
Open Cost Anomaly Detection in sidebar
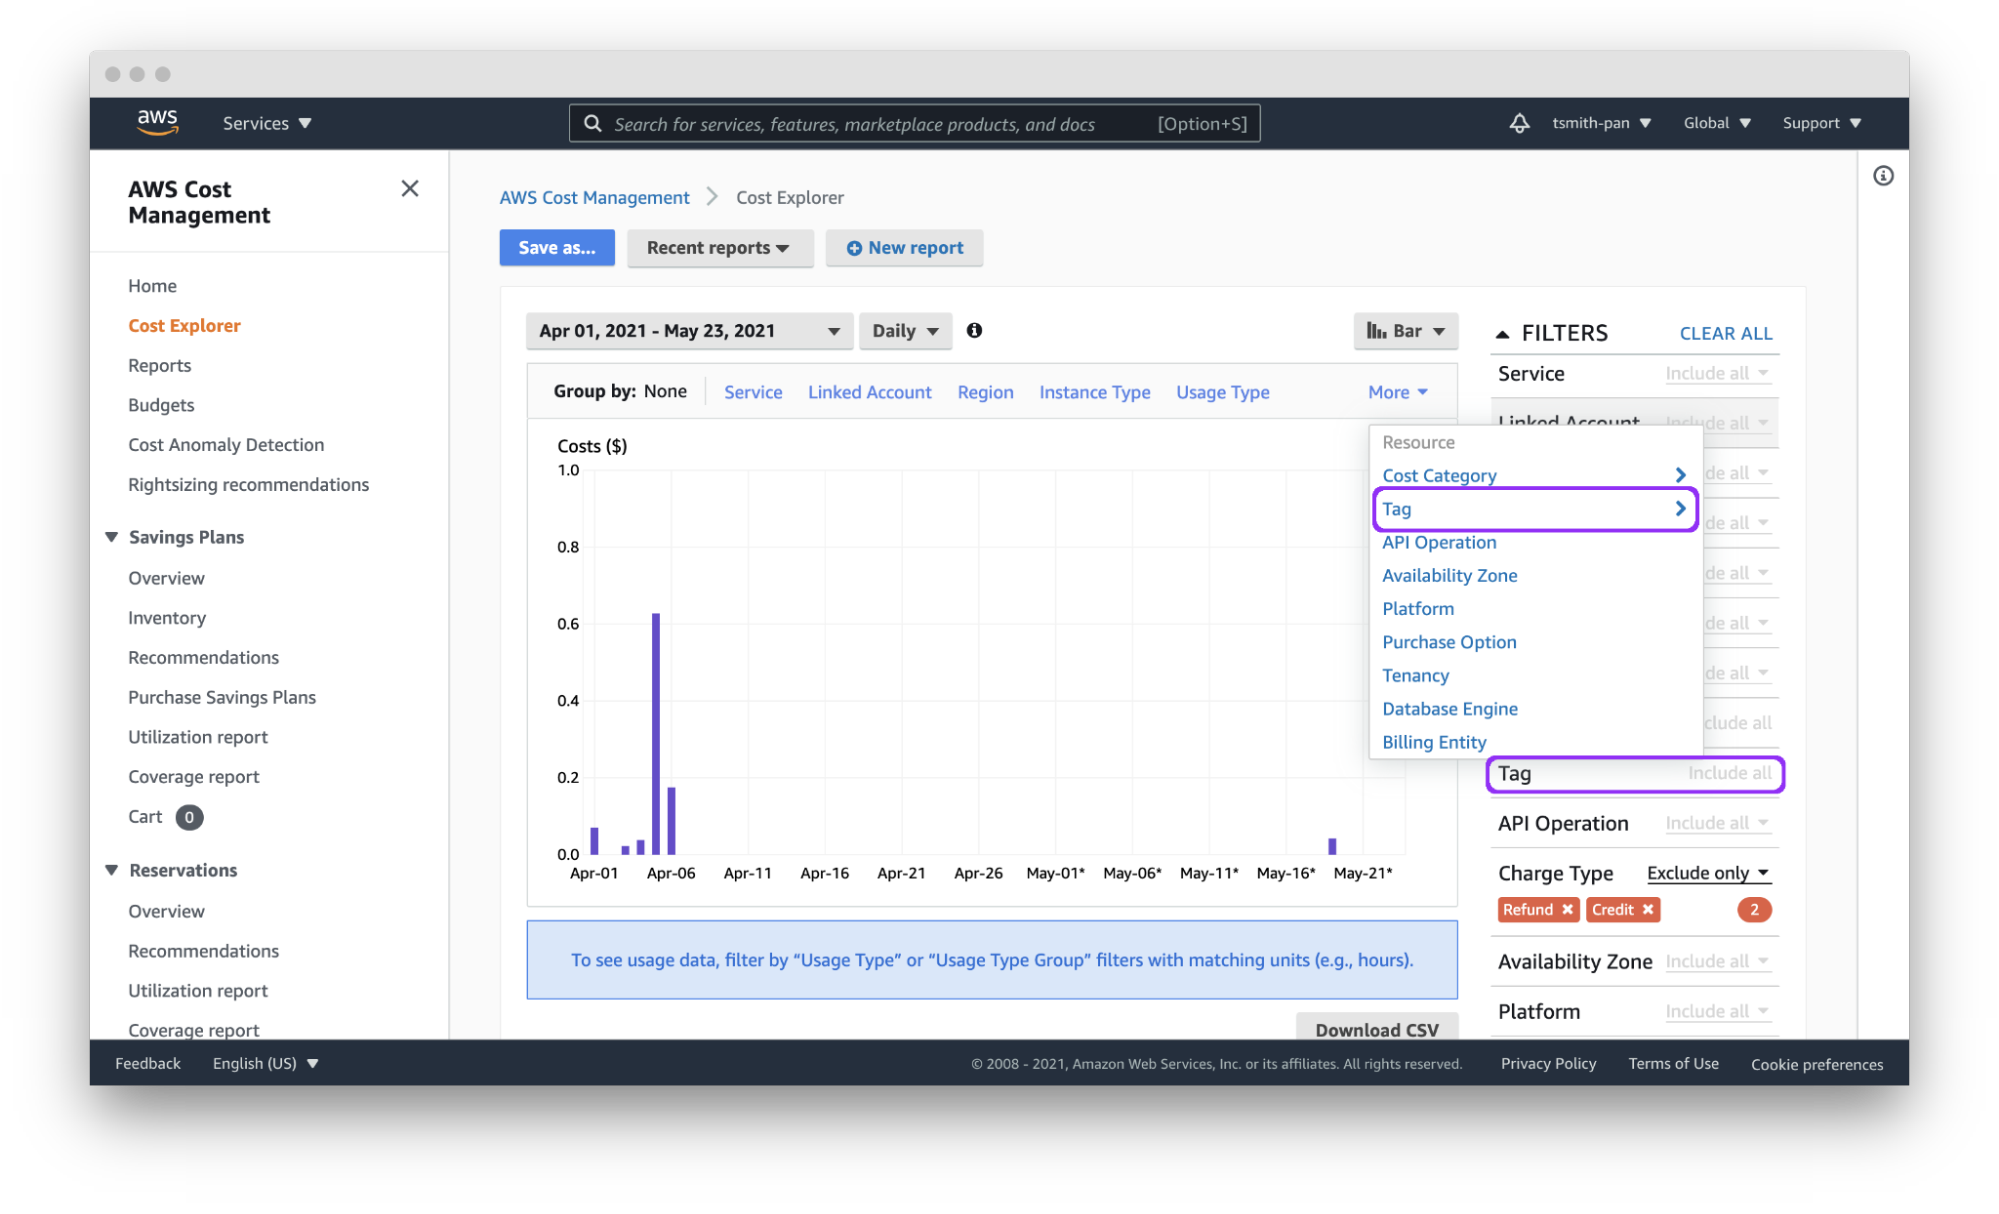pos(226,445)
